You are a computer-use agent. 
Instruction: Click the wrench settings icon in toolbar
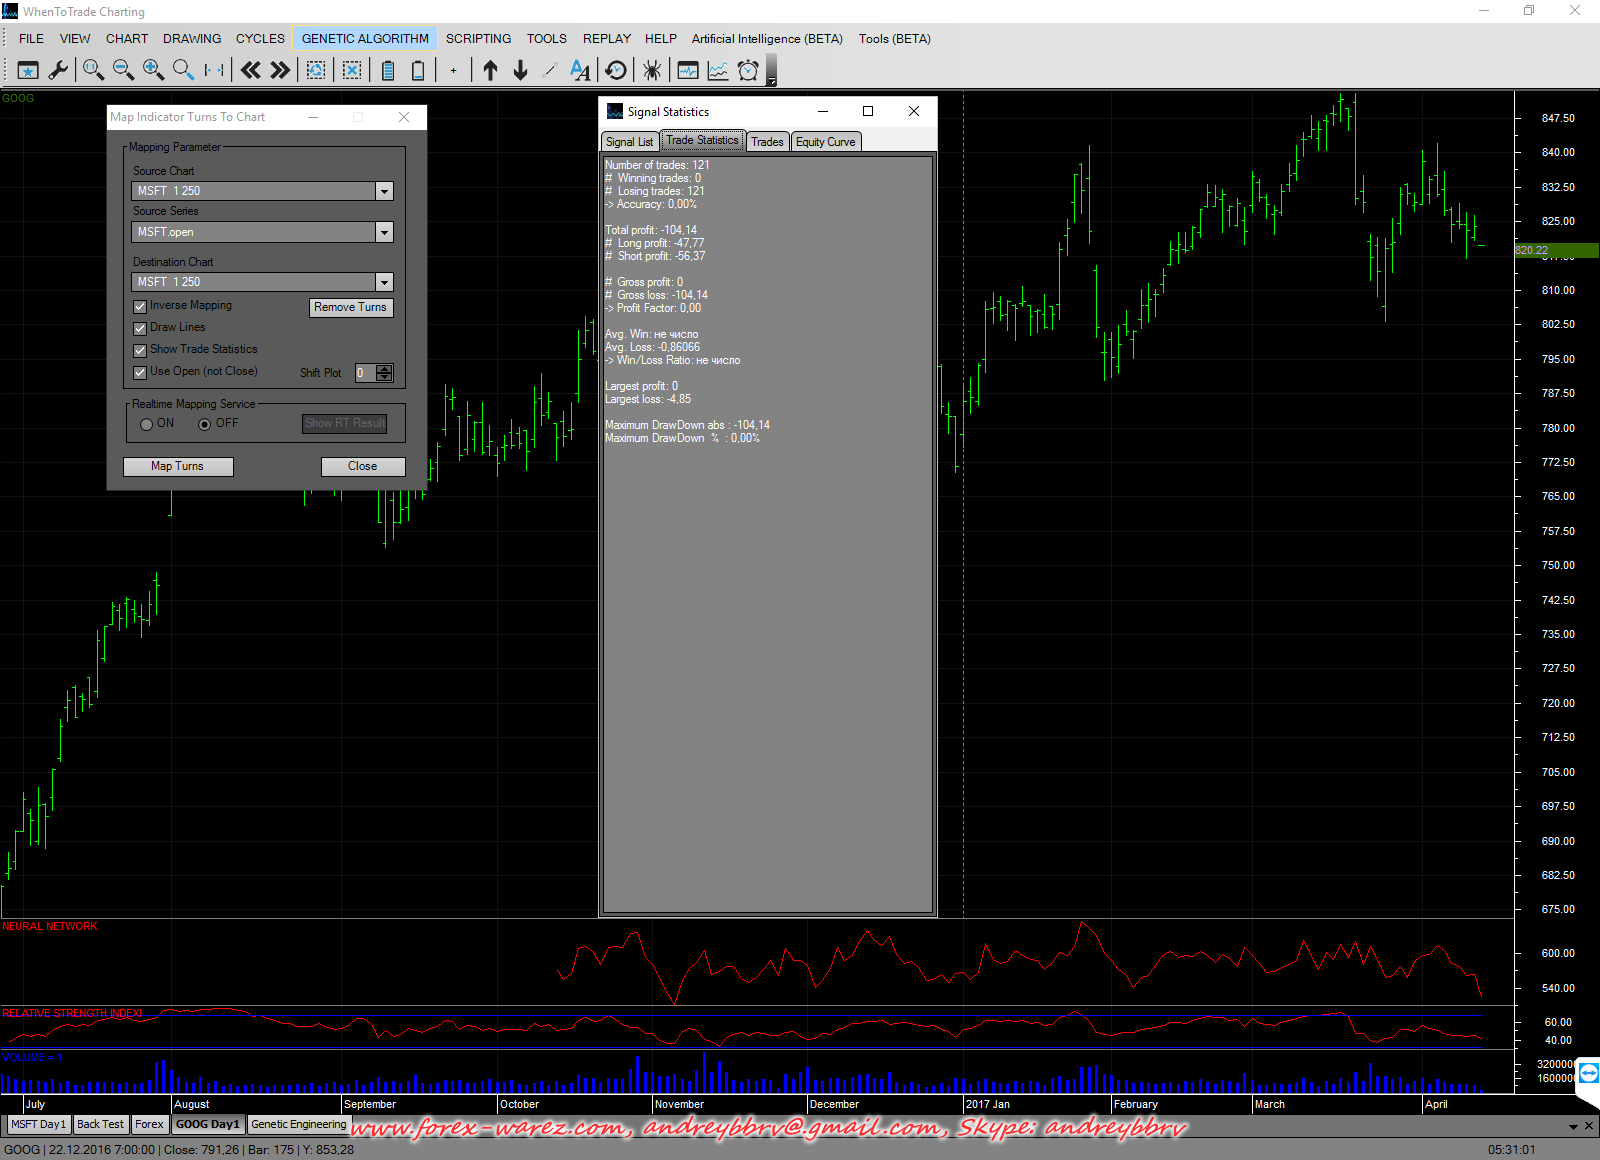pyautogui.click(x=58, y=70)
